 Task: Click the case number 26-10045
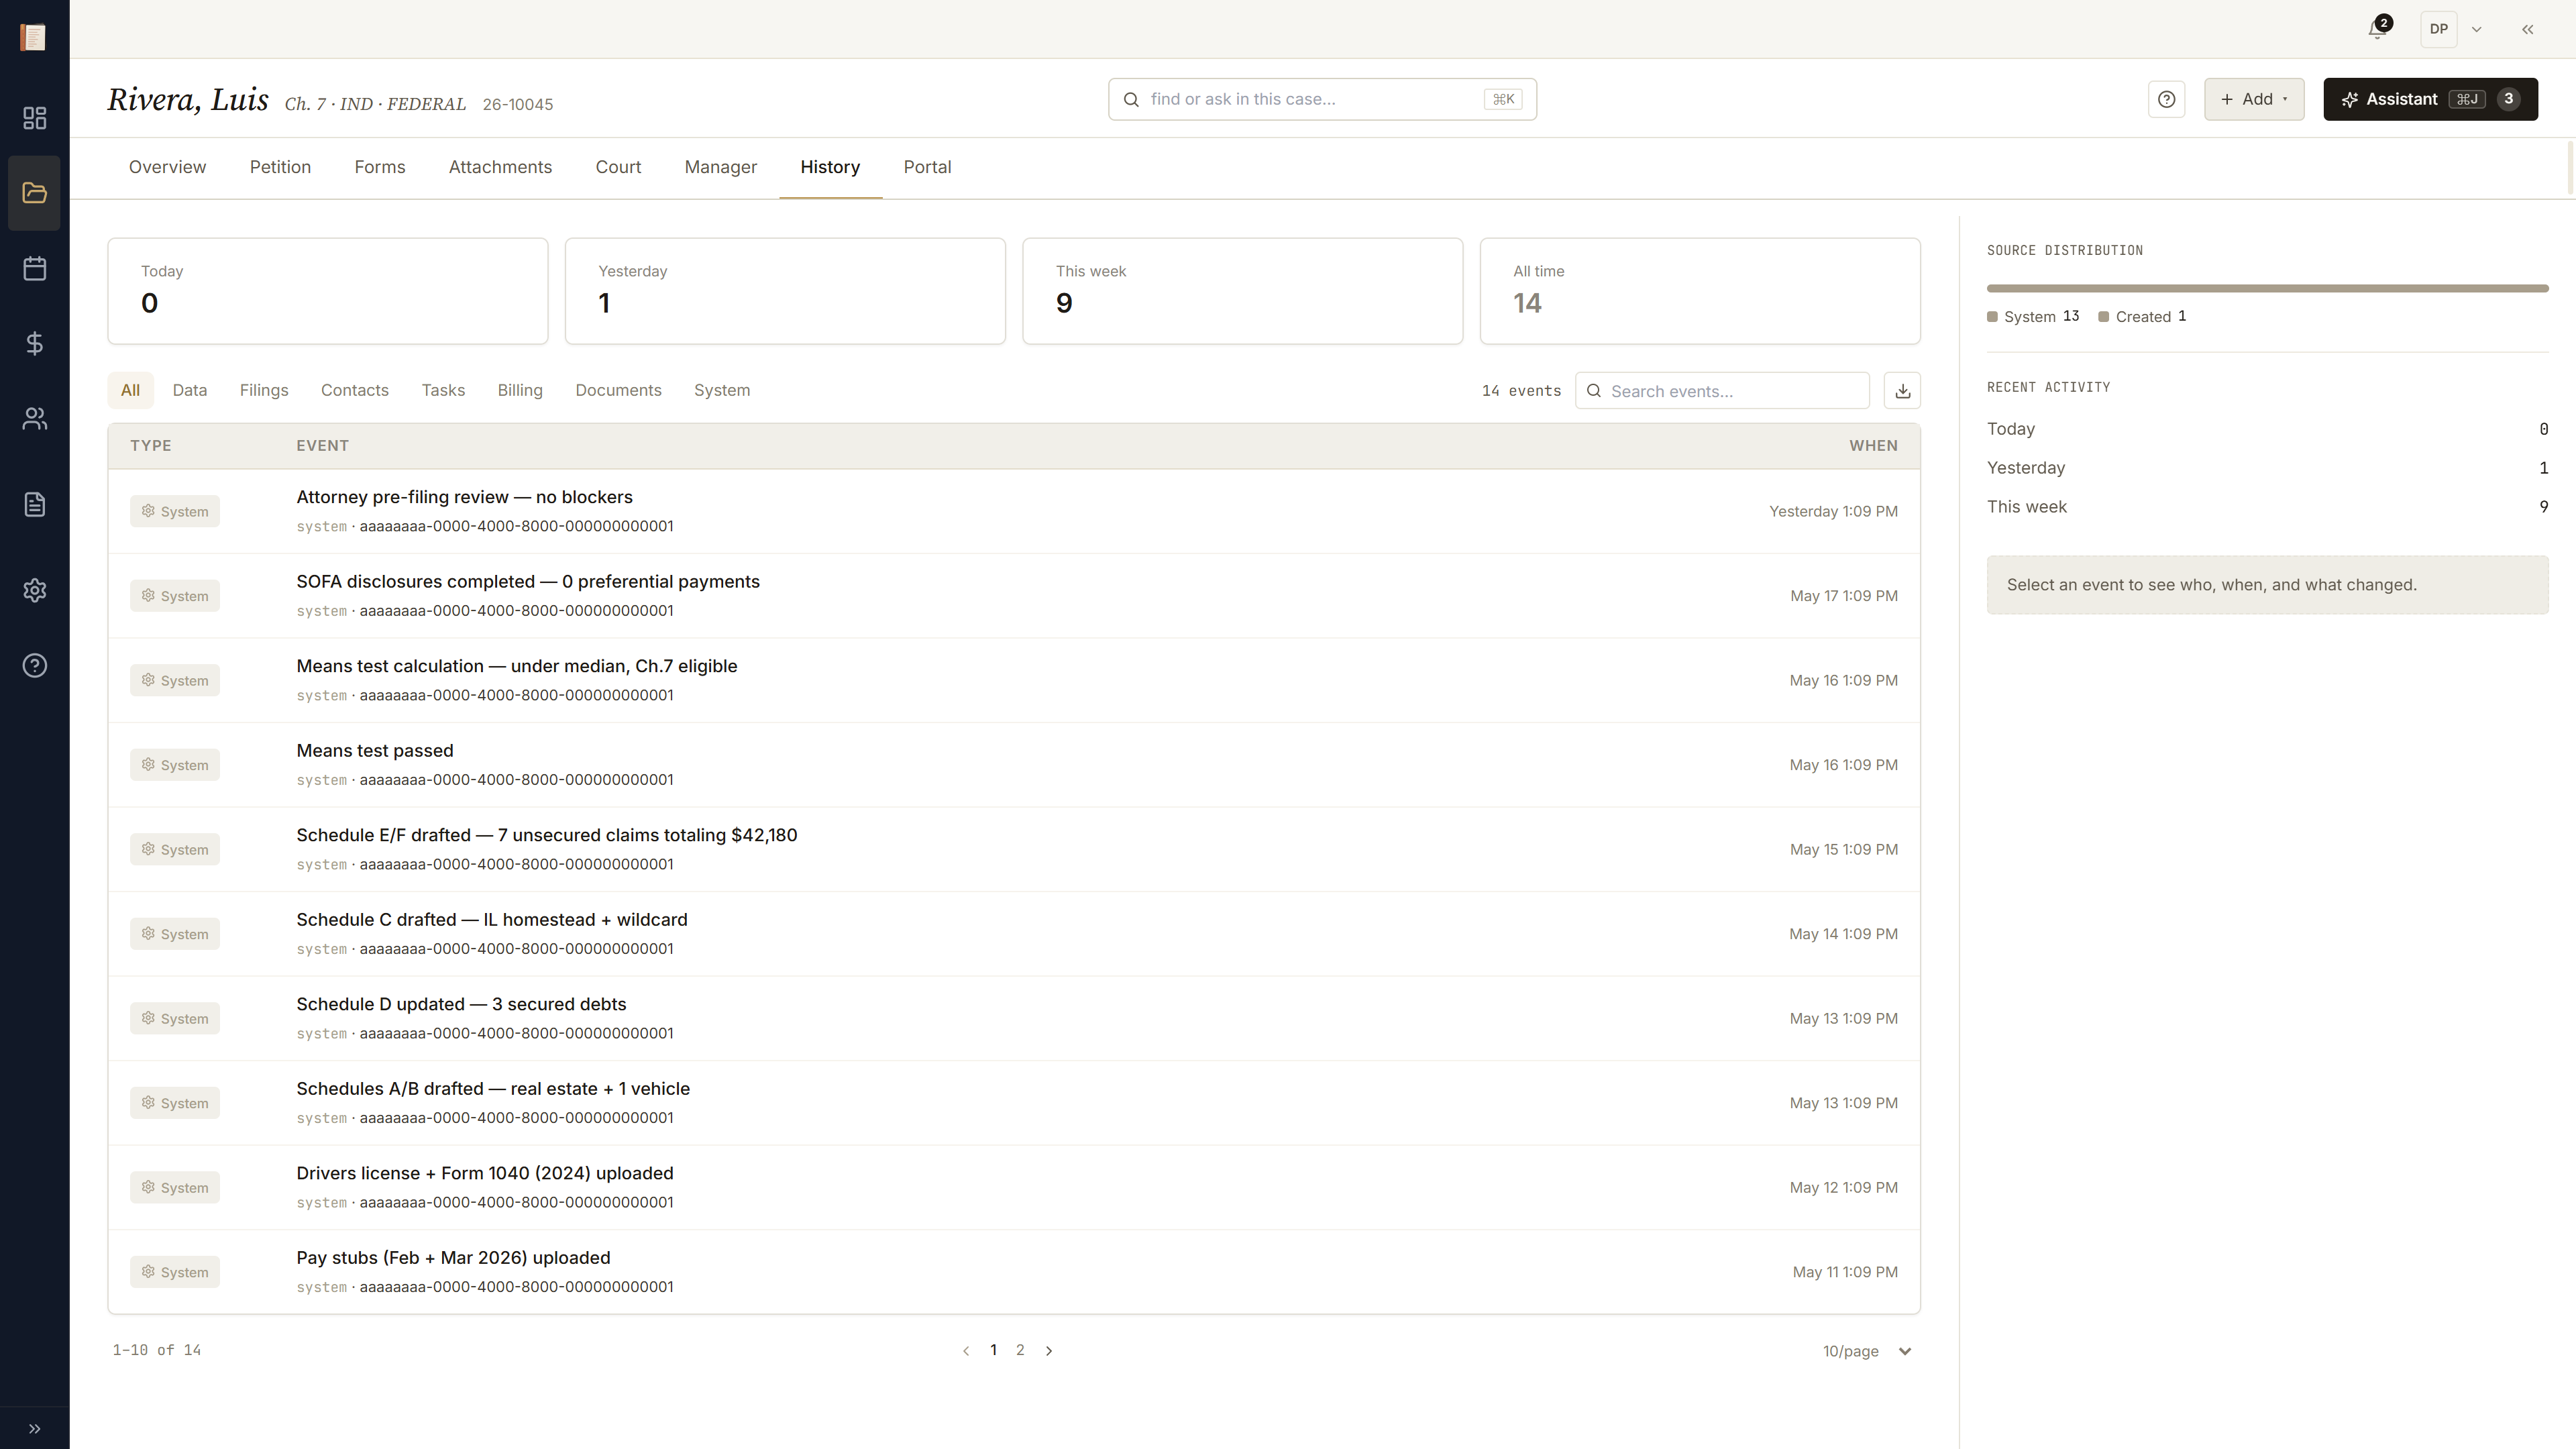518,104
